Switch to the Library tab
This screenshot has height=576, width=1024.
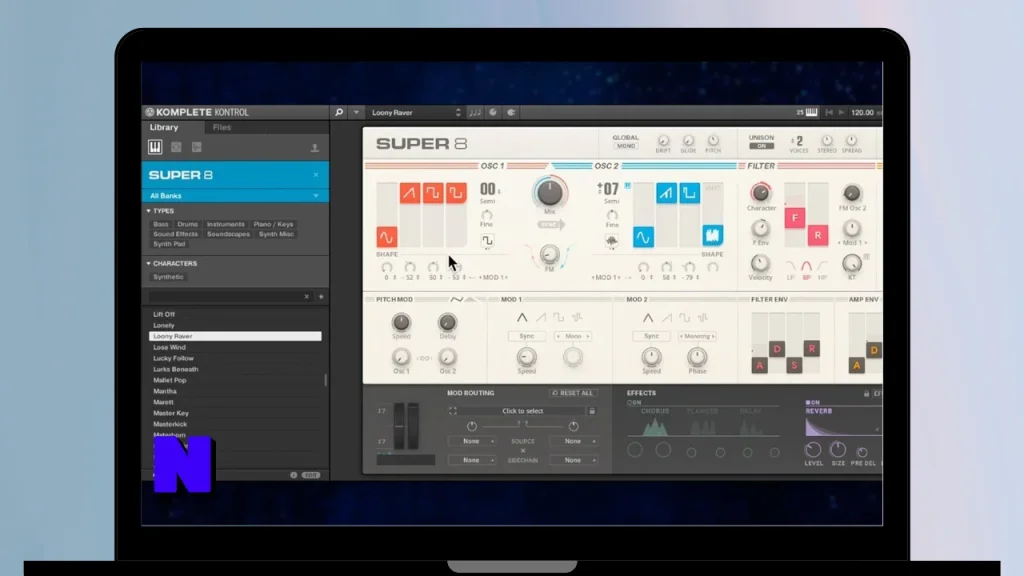(164, 127)
